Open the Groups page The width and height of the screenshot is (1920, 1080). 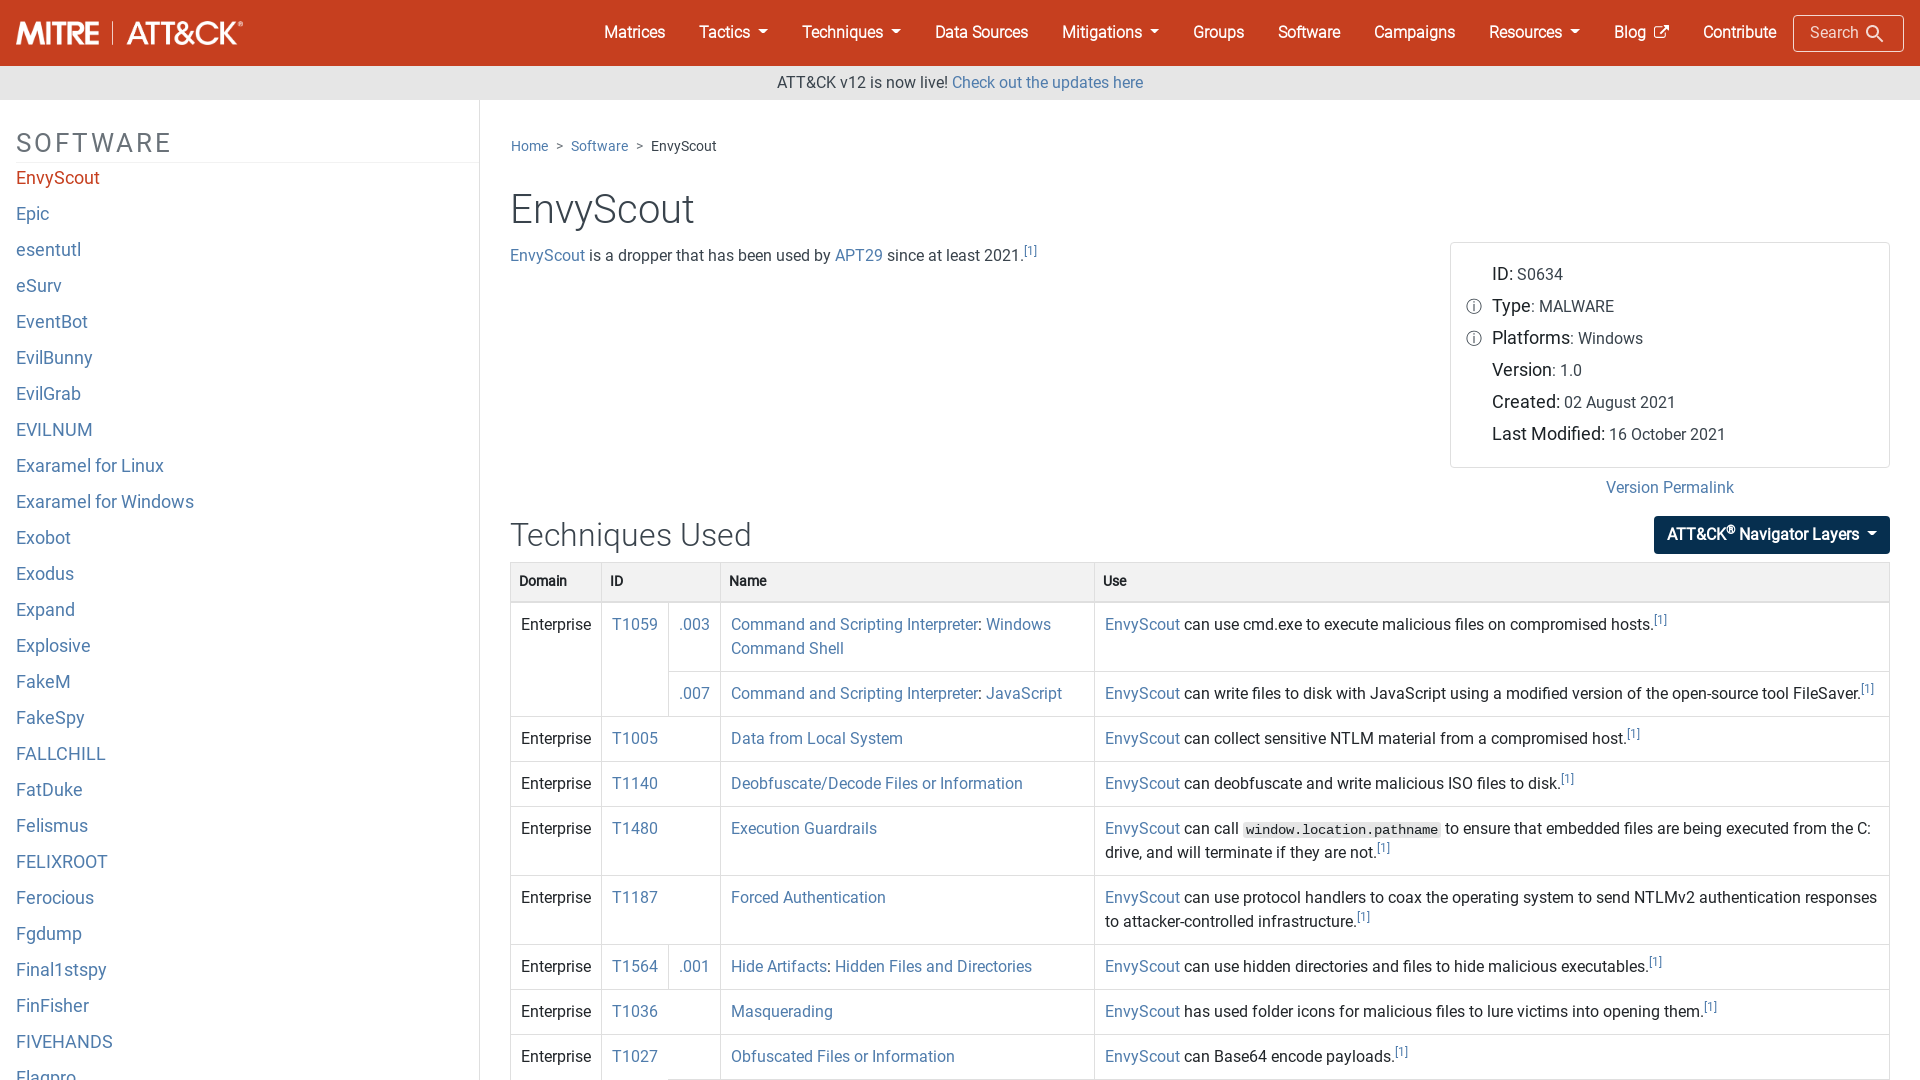pos(1218,33)
